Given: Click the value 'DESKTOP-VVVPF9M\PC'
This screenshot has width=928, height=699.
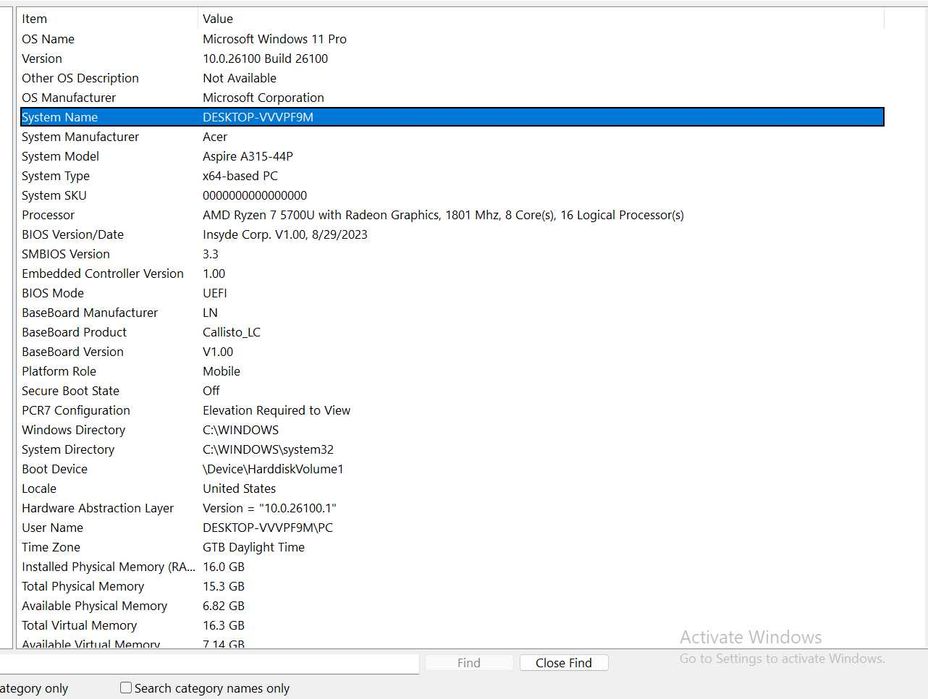Looking at the screenshot, I should pyautogui.click(x=268, y=527).
